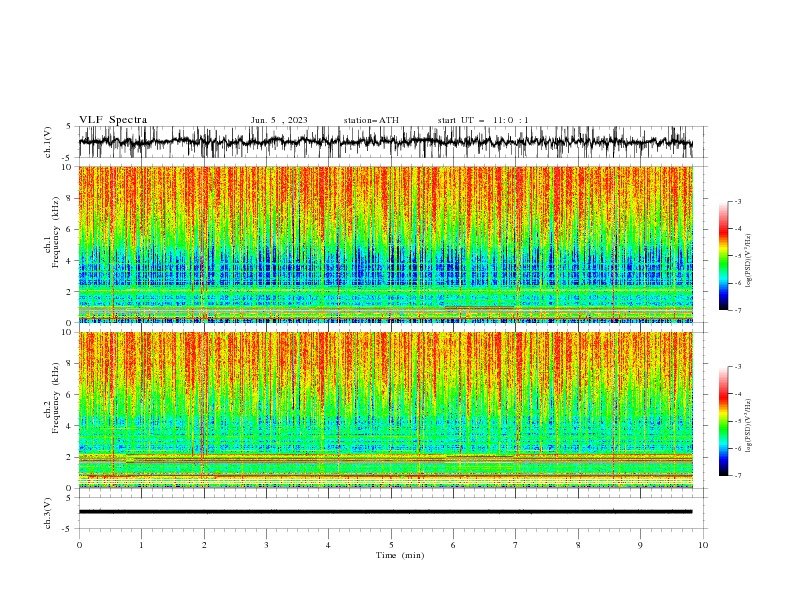Click the ch.2 spectrogram plot
Viewport: 792px width, 612px height.
point(386,410)
